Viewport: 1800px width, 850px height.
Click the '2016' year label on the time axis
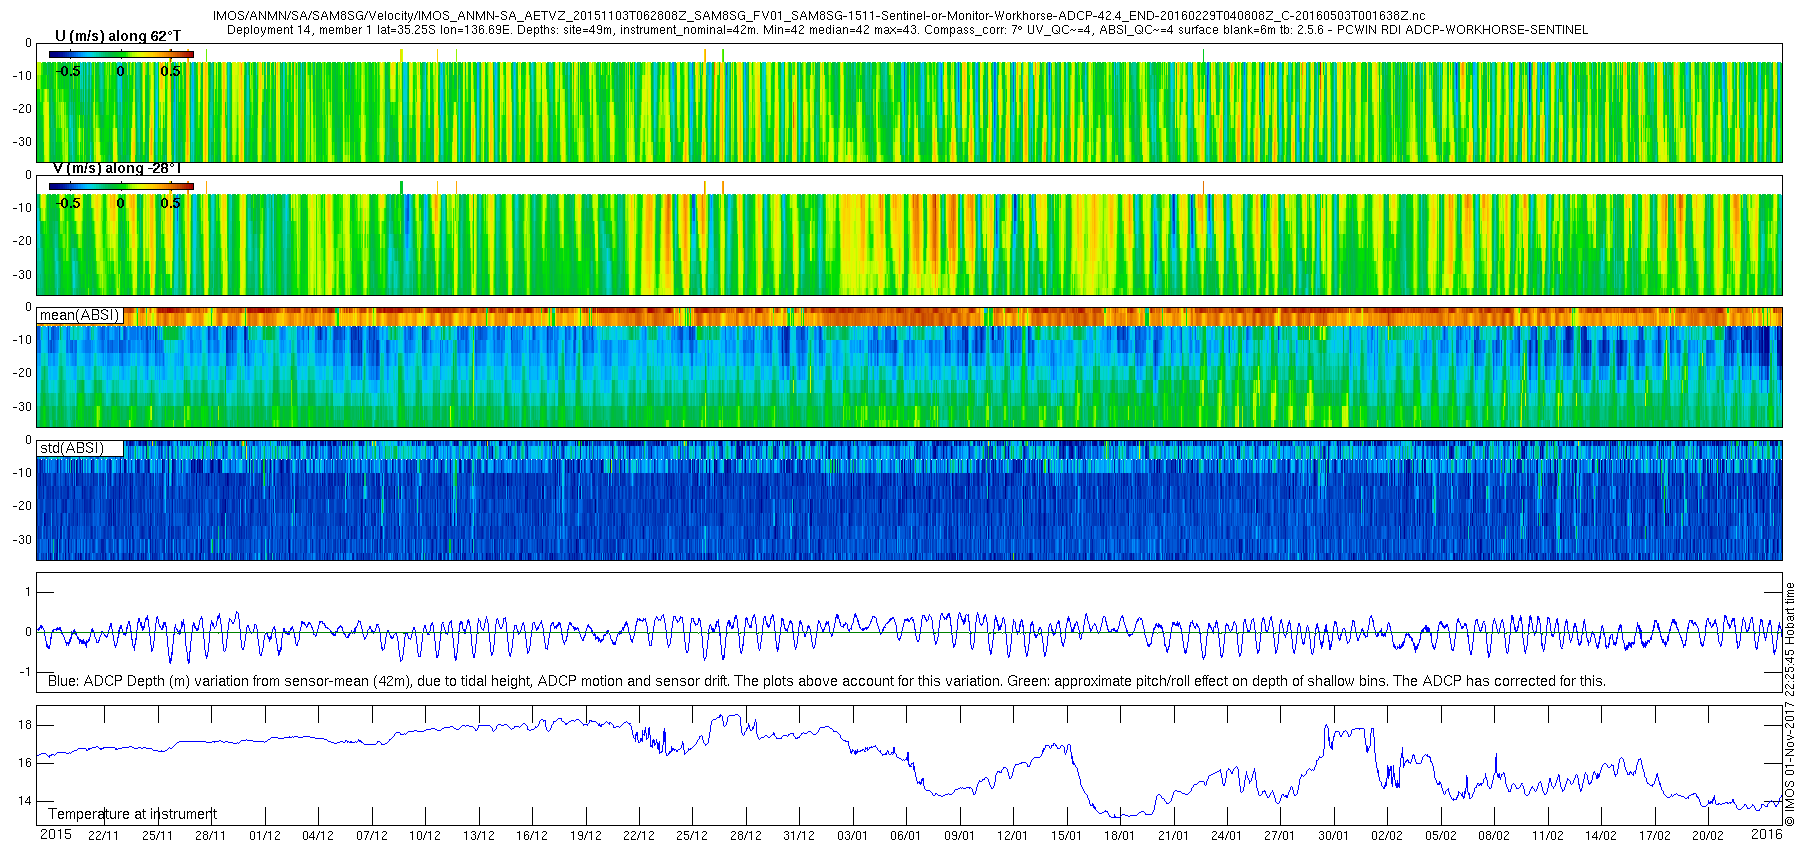coord(1767,834)
